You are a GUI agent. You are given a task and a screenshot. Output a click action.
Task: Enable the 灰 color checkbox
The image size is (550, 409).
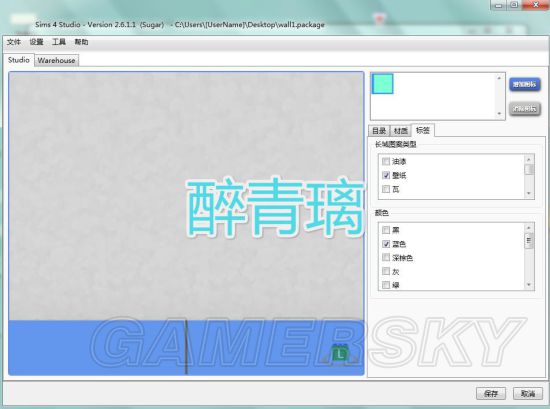pos(386,271)
